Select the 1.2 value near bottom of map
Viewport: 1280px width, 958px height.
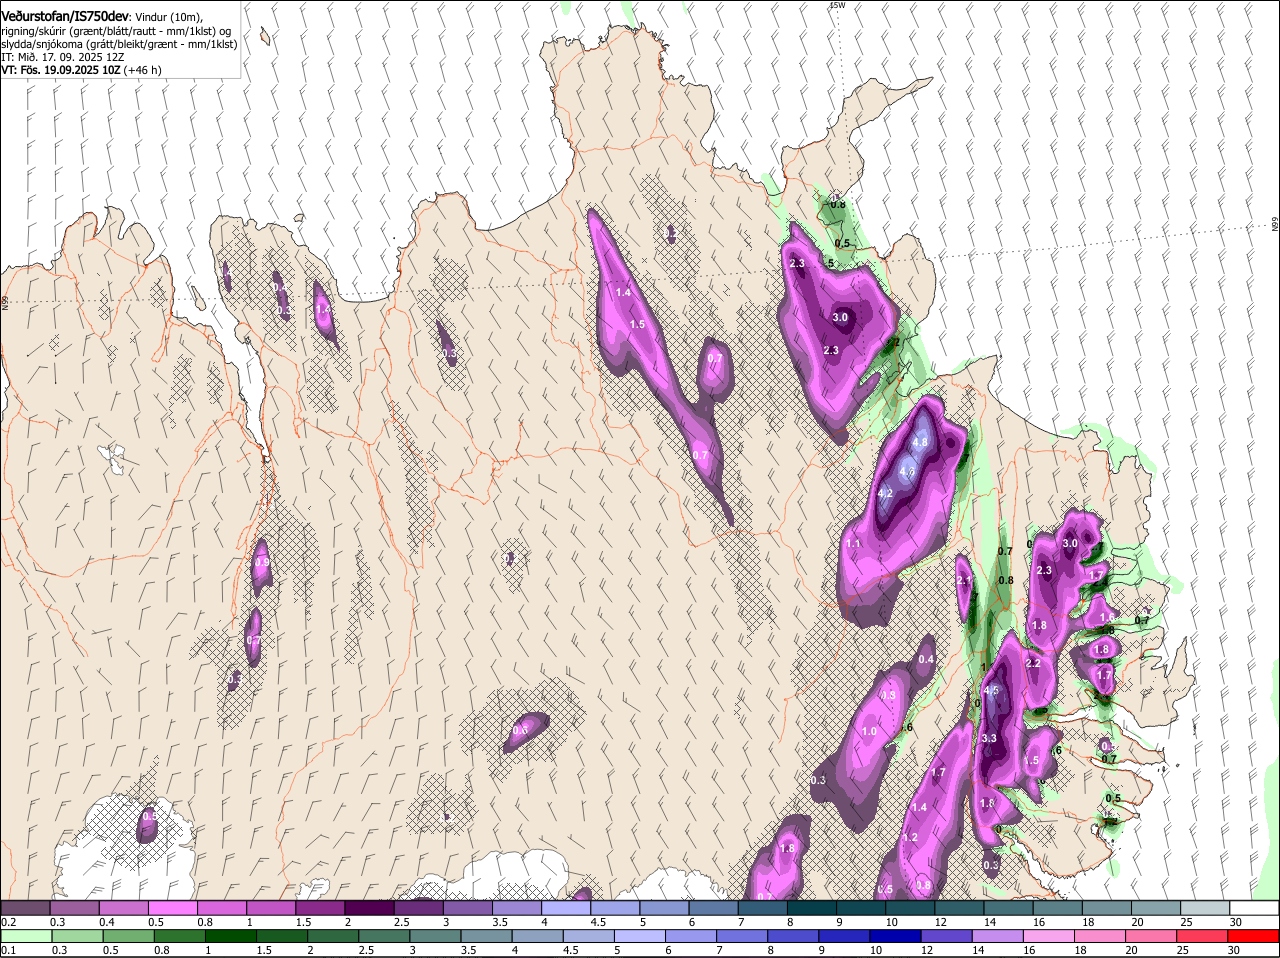[910, 838]
